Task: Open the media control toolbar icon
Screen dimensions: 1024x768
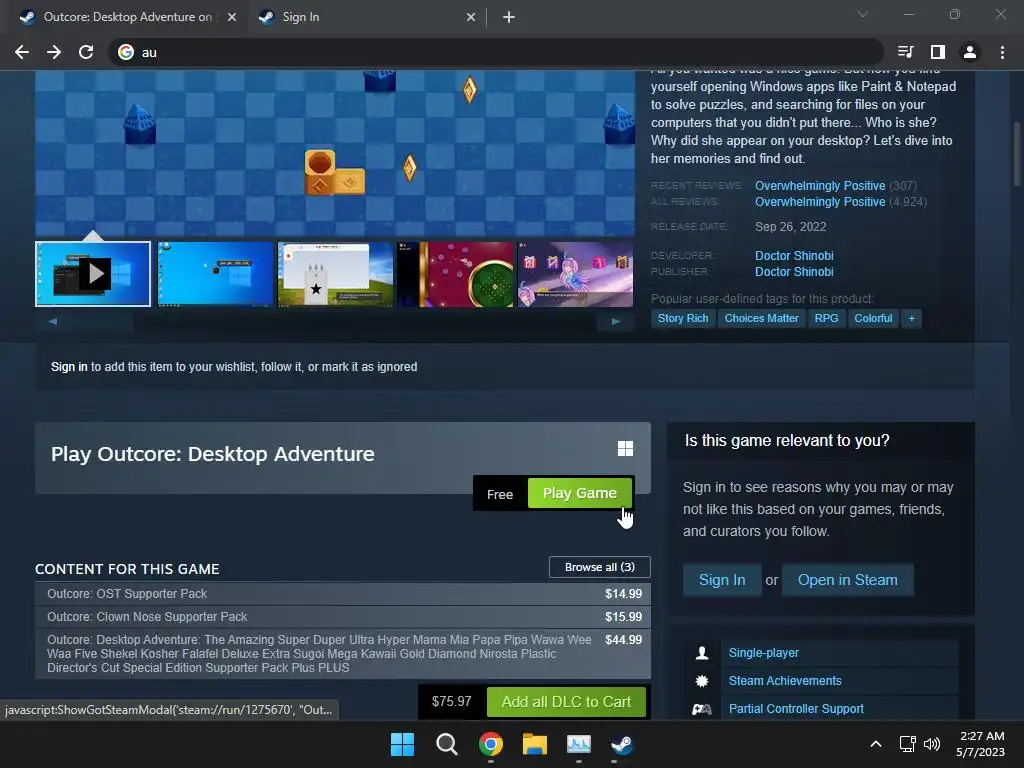Action: pyautogui.click(x=905, y=52)
